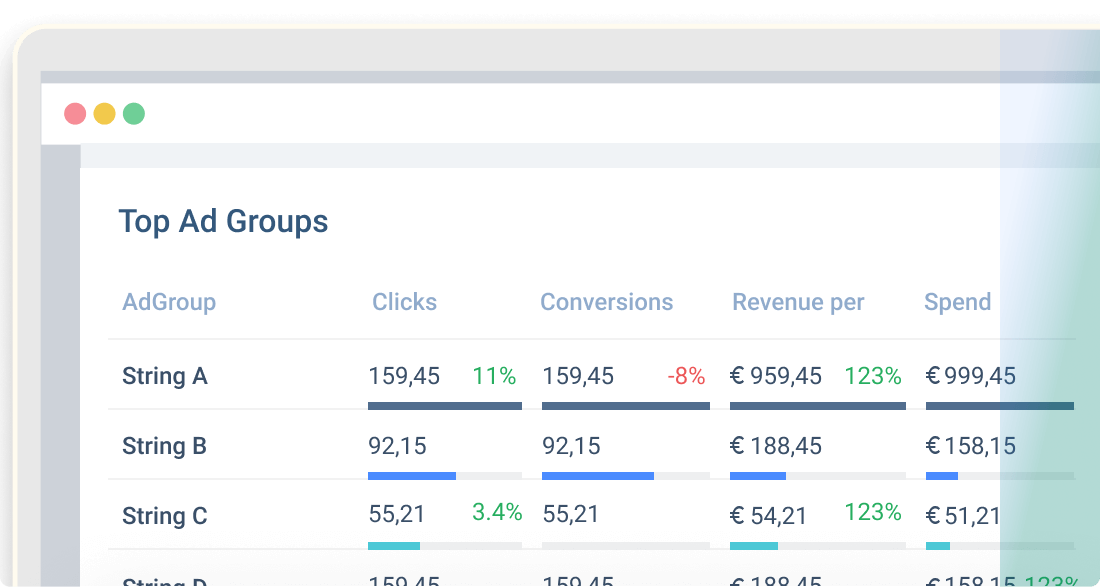This screenshot has height=587, width=1100.
Task: Click the Spend column header
Action: click(x=957, y=302)
